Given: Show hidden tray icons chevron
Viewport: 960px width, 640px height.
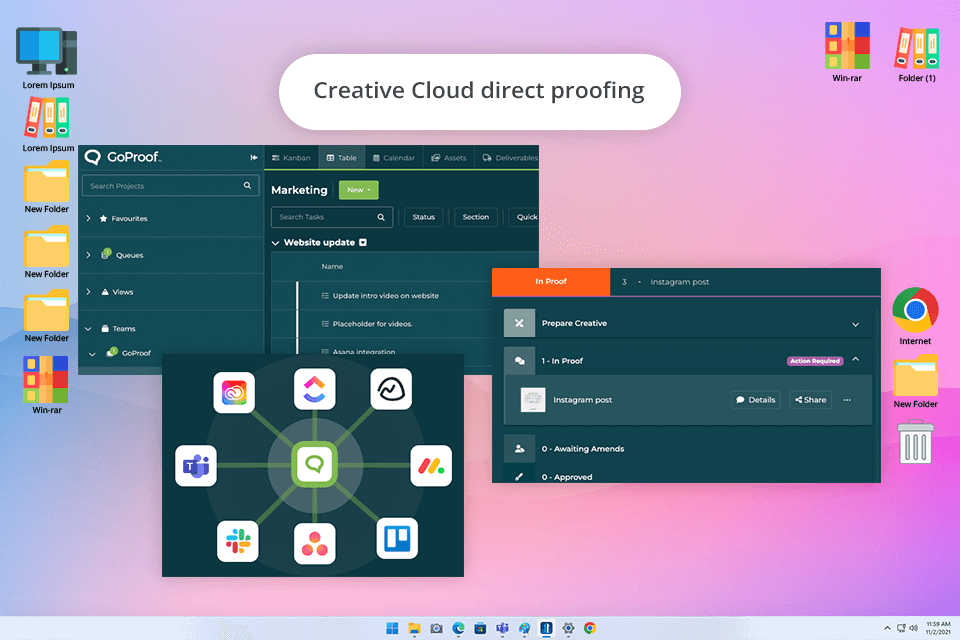Looking at the screenshot, I should [x=887, y=628].
